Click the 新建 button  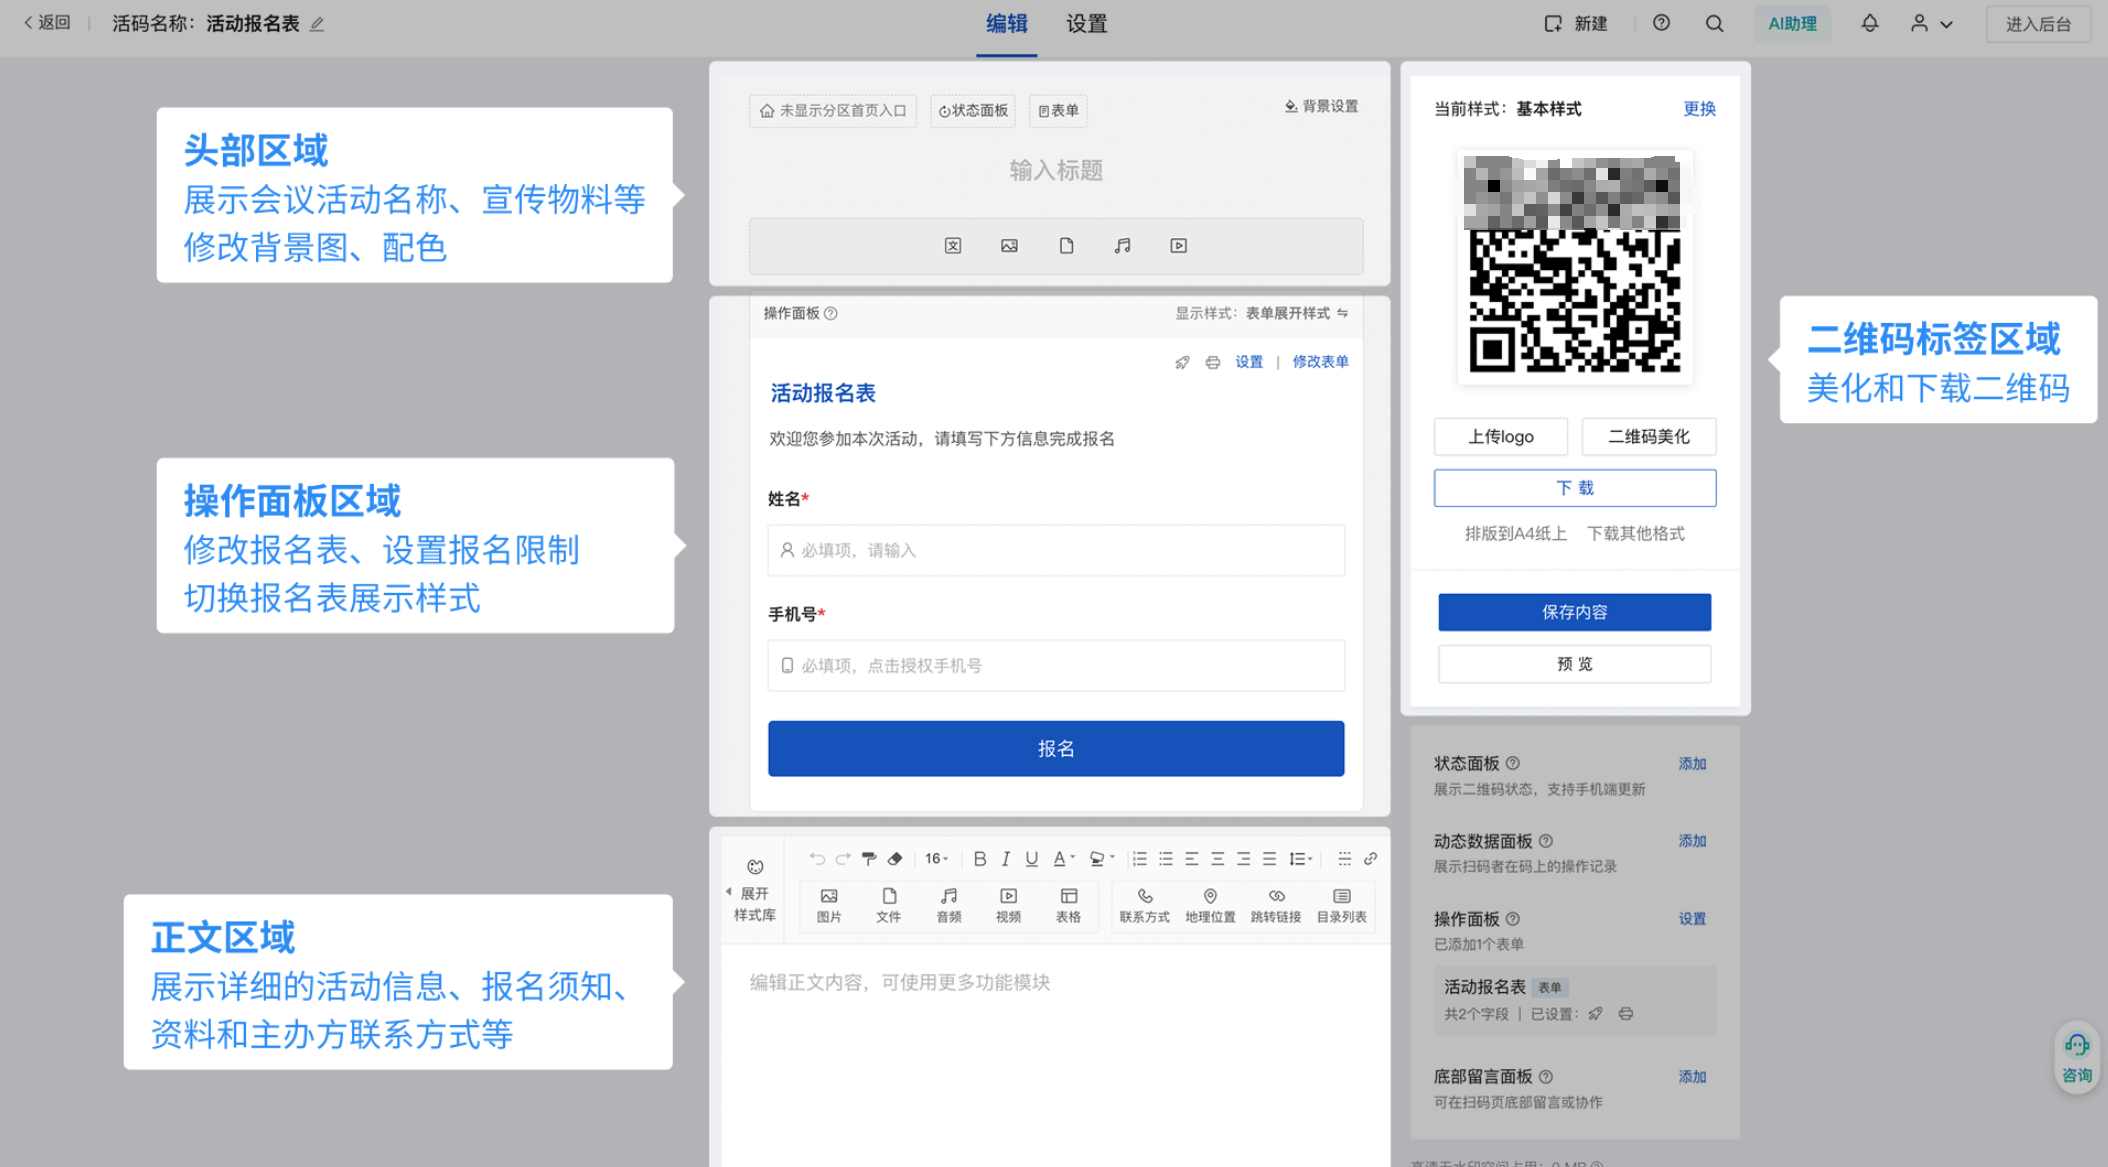pyautogui.click(x=1576, y=23)
